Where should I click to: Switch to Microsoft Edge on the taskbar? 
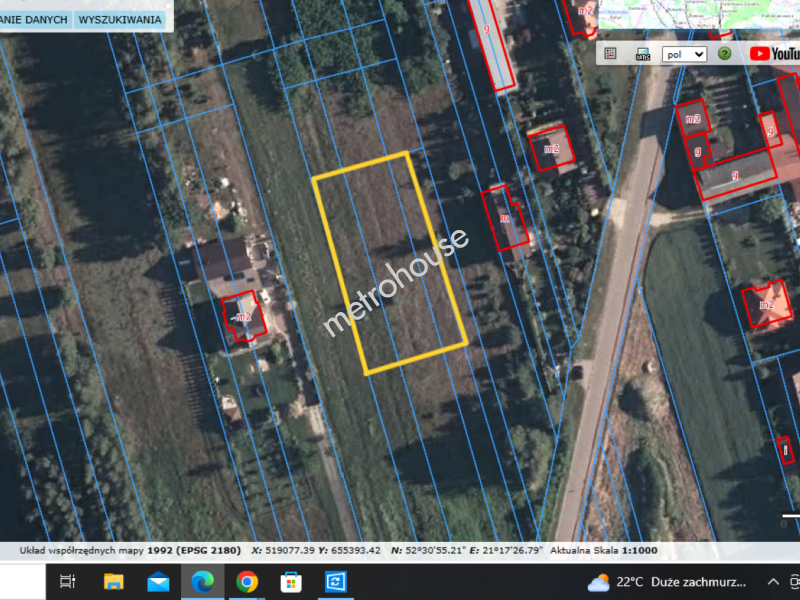click(x=203, y=582)
